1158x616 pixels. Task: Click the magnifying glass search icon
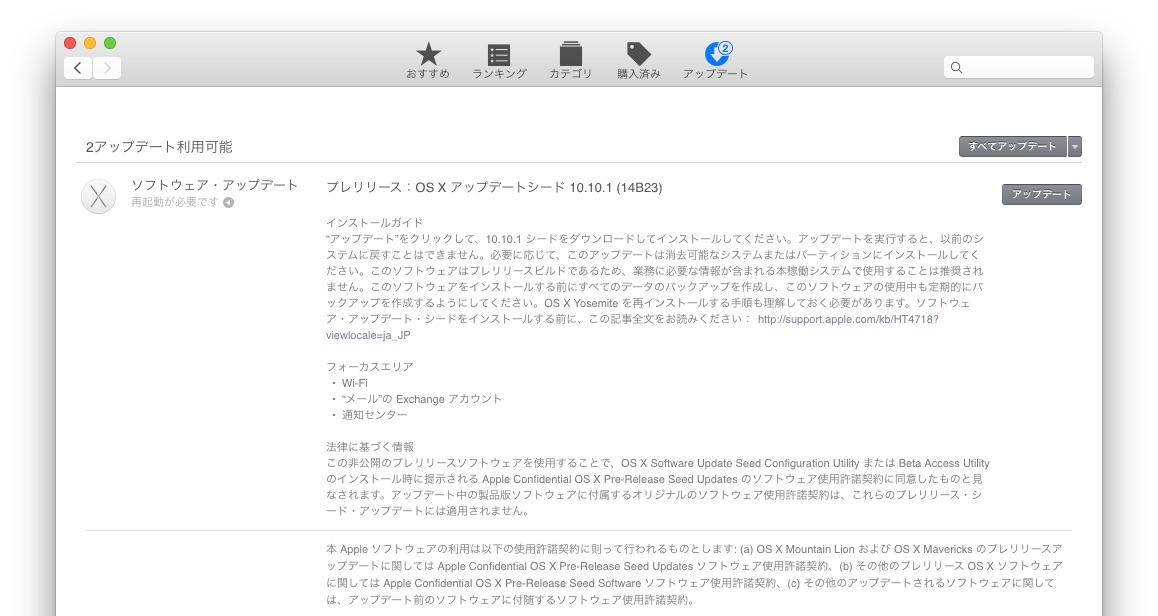coord(956,68)
